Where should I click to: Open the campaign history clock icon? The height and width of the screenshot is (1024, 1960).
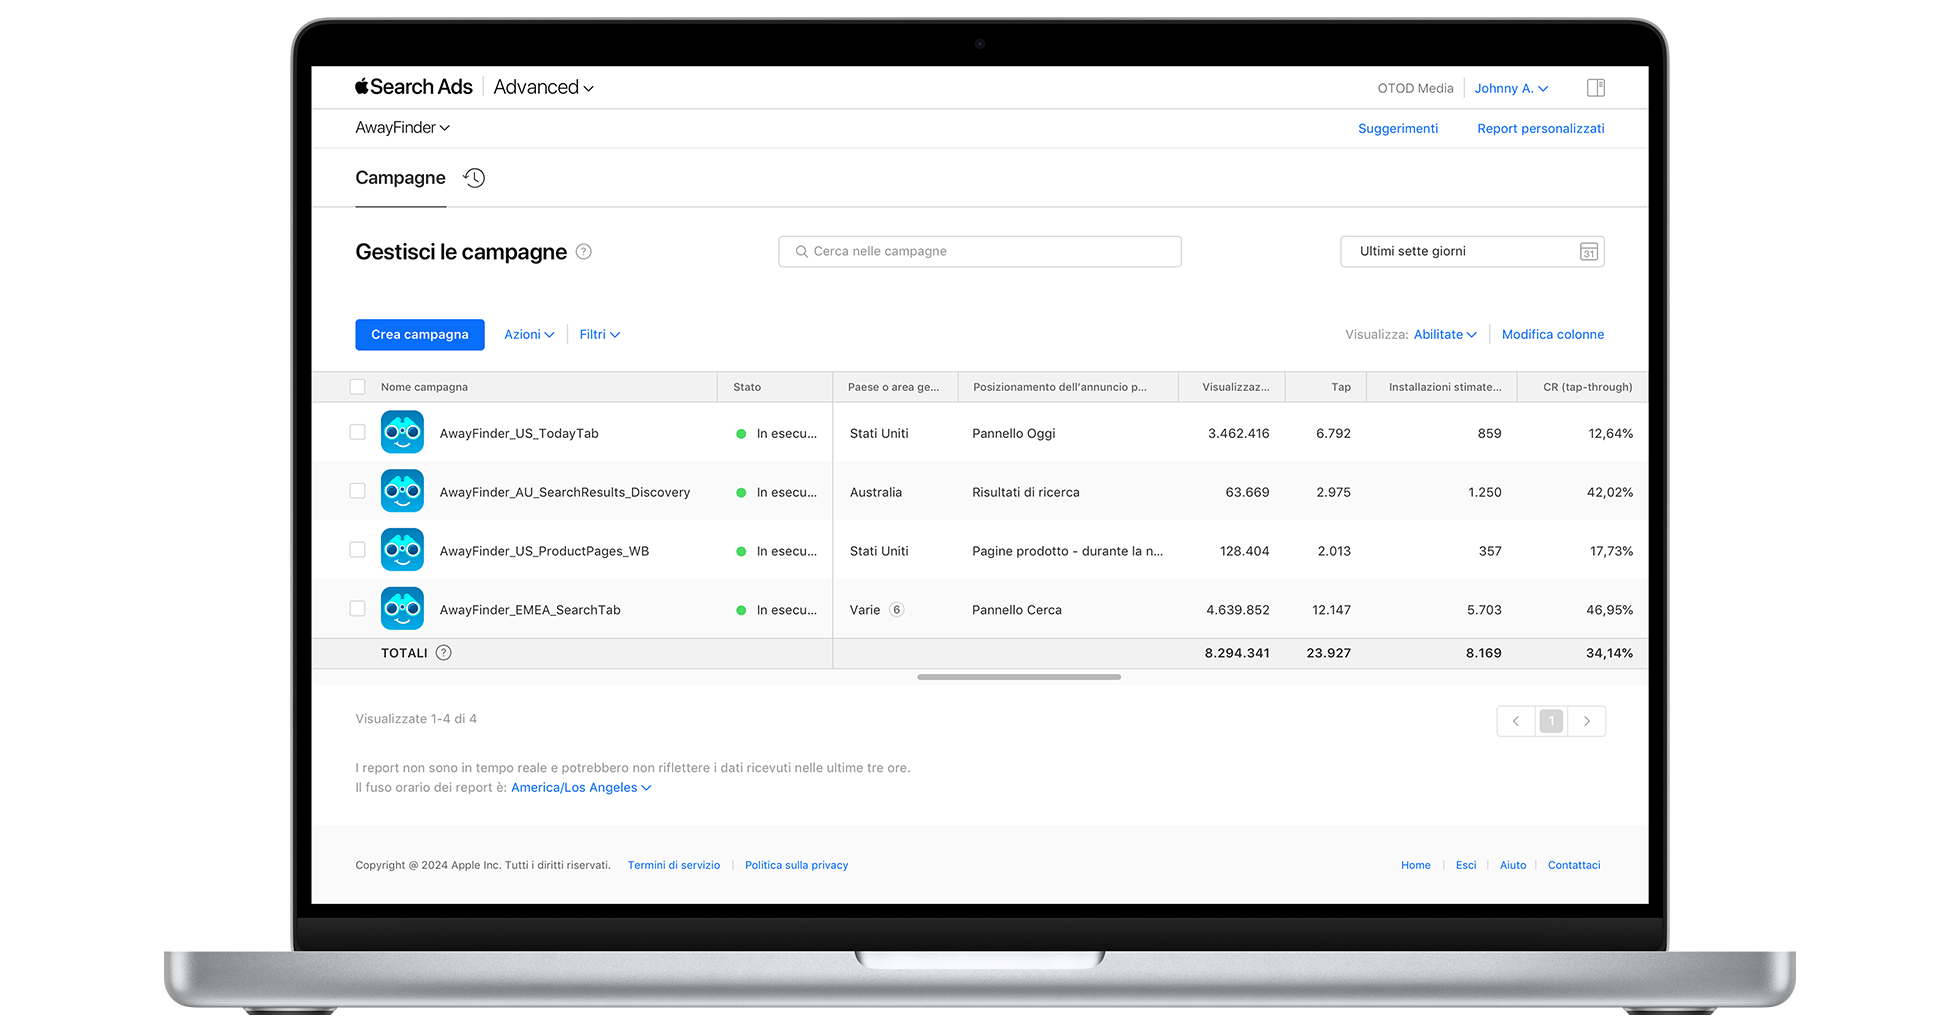(x=474, y=178)
